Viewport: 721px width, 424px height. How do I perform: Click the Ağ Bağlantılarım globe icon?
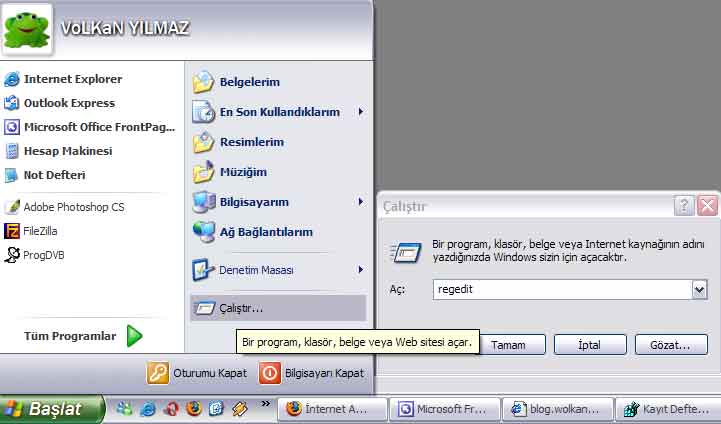coord(203,232)
